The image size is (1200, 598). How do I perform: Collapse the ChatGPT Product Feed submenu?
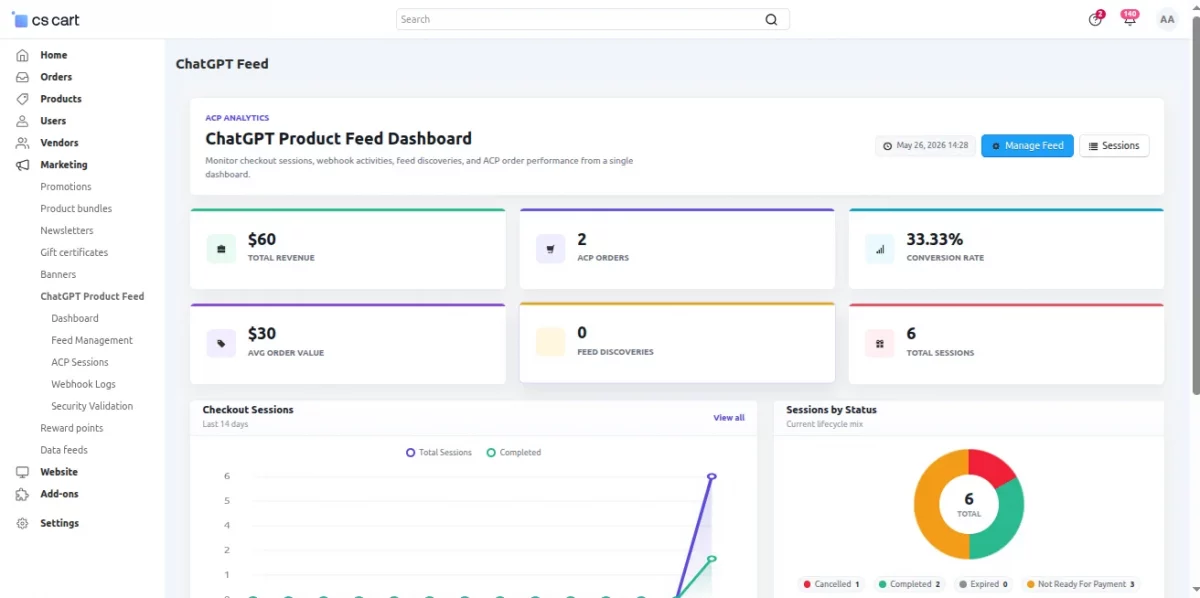coord(92,297)
